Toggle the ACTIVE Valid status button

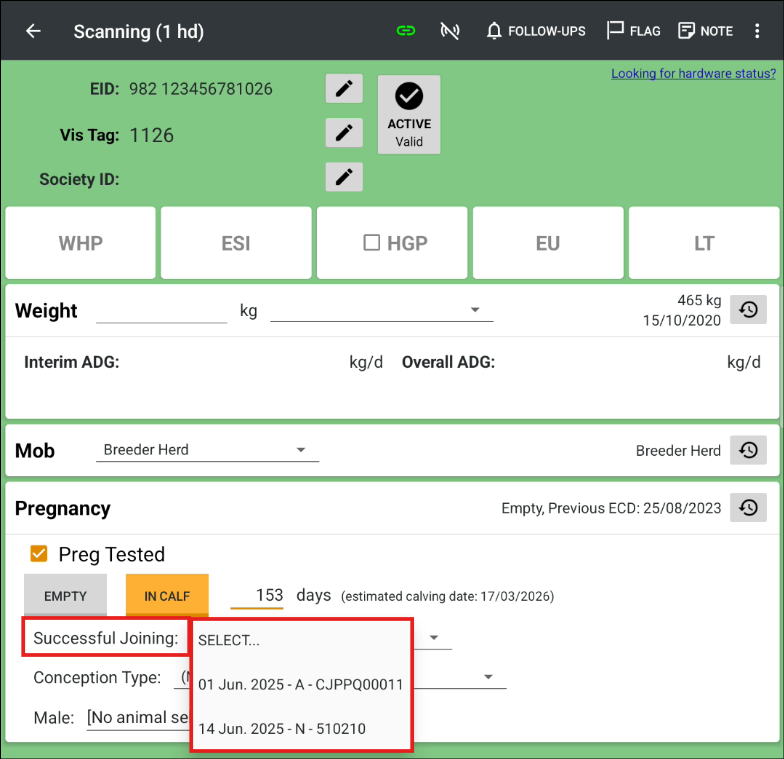tap(409, 116)
